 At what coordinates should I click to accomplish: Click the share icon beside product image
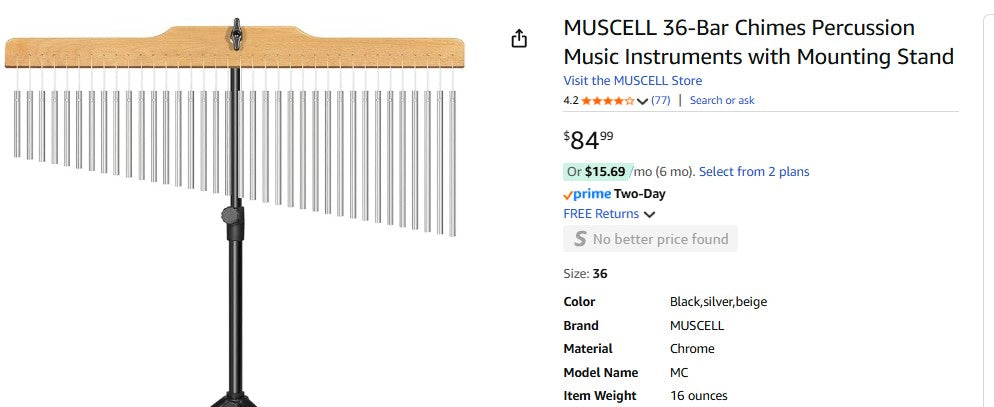coord(518,39)
